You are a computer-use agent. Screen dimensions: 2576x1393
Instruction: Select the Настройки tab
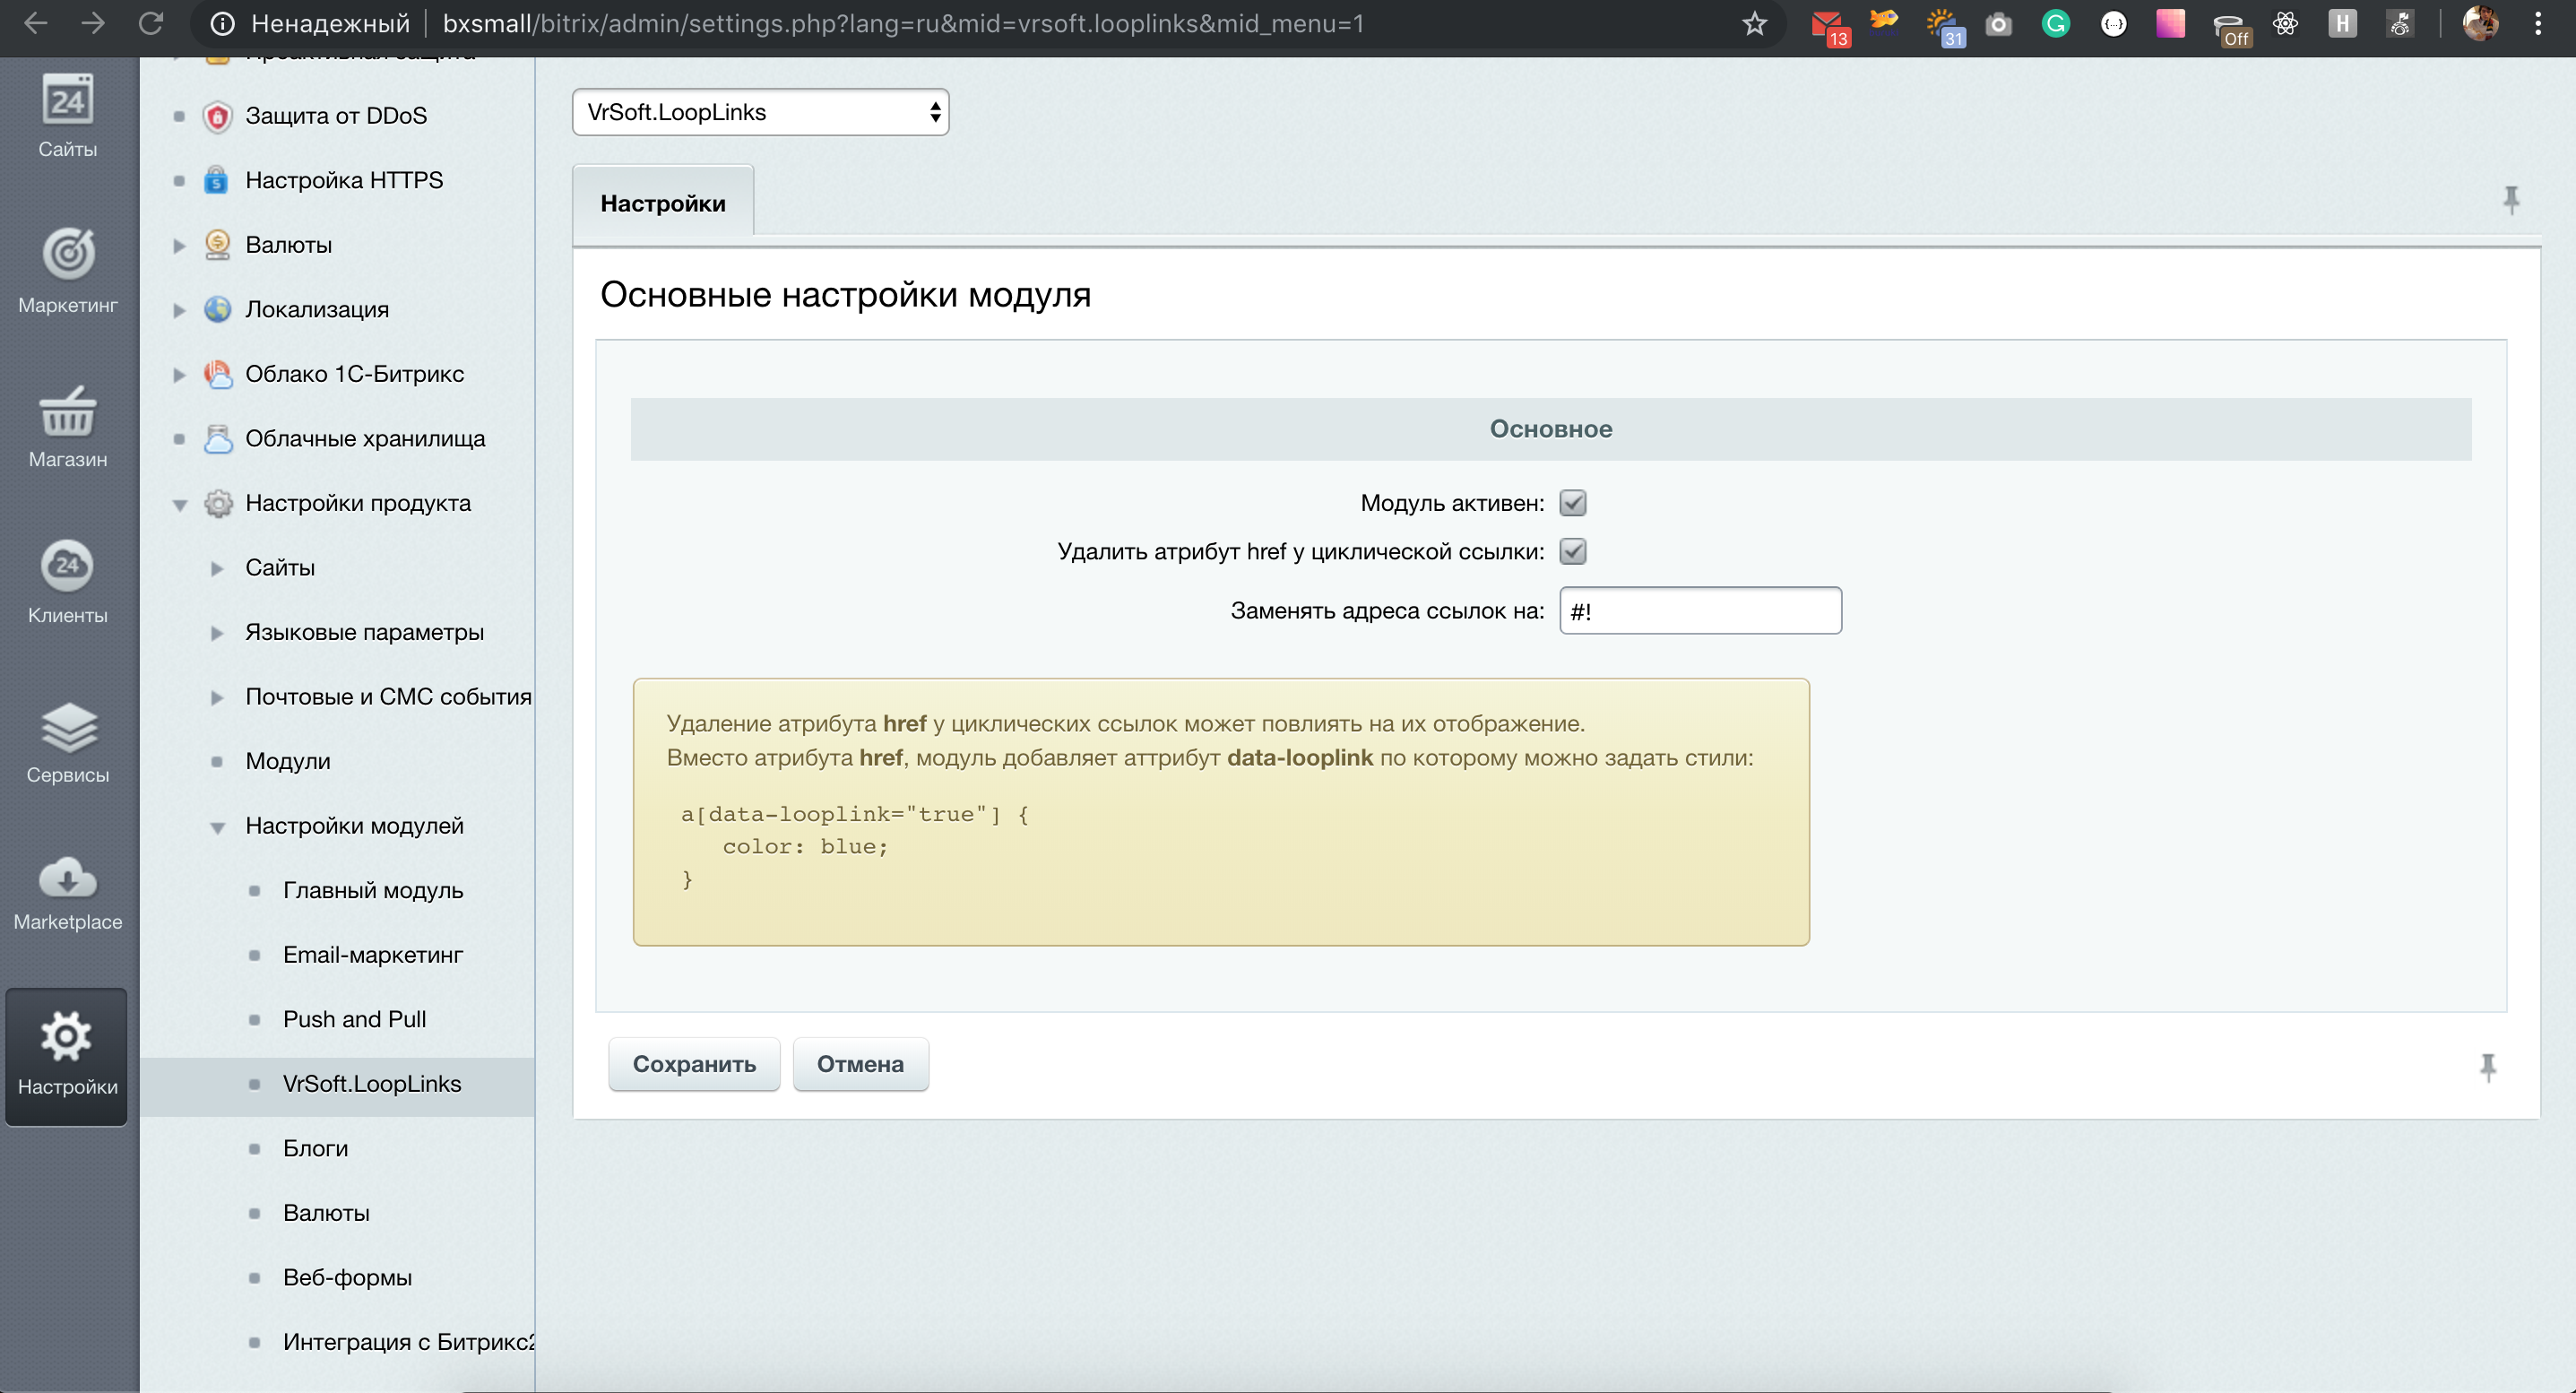coord(662,203)
